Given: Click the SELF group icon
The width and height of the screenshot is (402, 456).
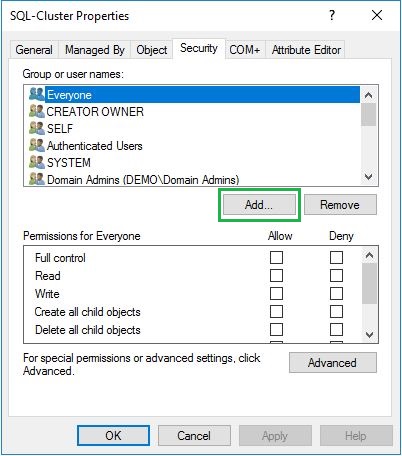Looking at the screenshot, I should pos(36,128).
